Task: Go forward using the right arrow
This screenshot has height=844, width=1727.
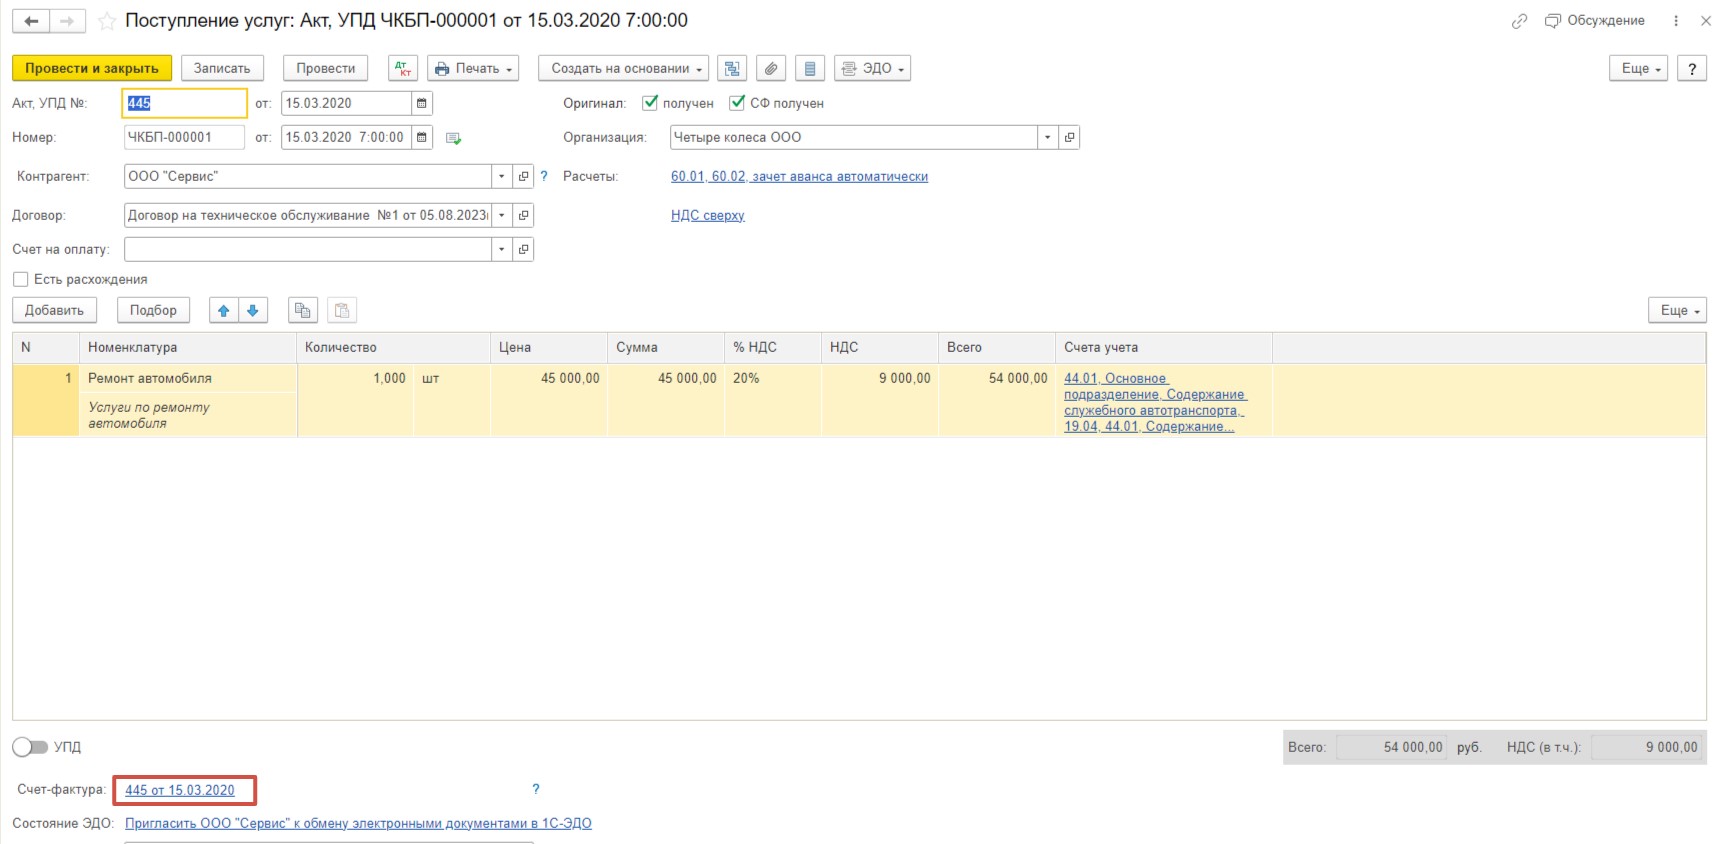Action: [x=67, y=21]
